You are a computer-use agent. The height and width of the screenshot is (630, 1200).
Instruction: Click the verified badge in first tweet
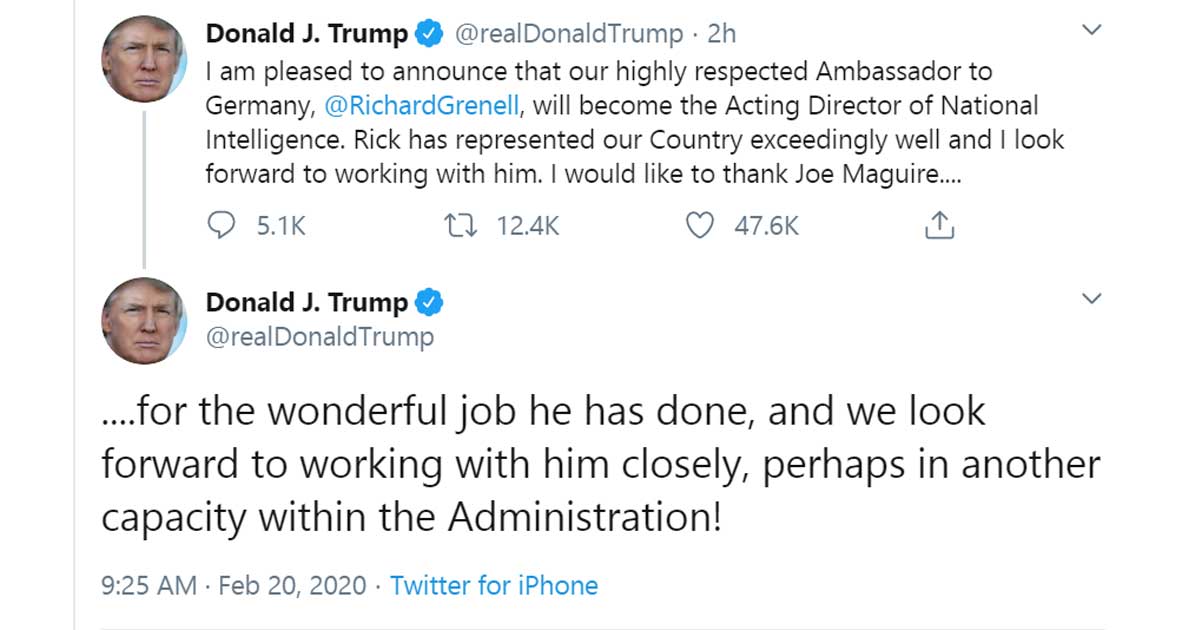tap(430, 34)
